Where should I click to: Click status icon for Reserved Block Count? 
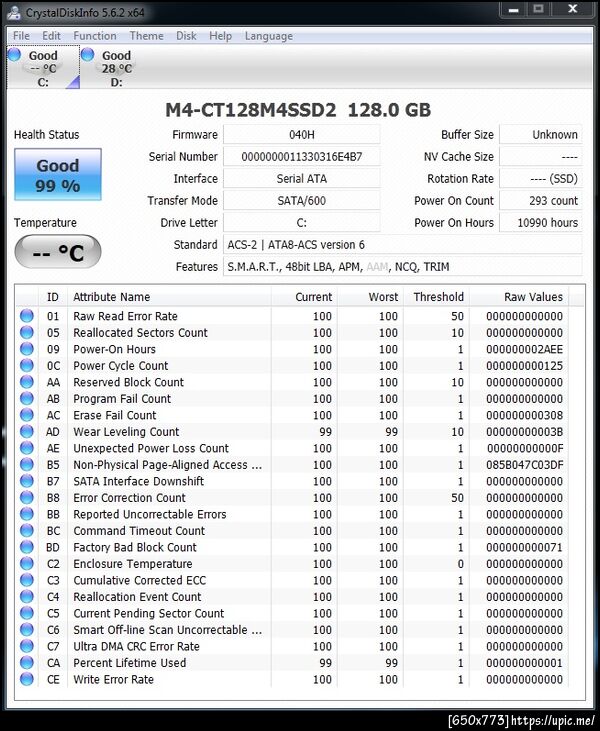(x=27, y=382)
